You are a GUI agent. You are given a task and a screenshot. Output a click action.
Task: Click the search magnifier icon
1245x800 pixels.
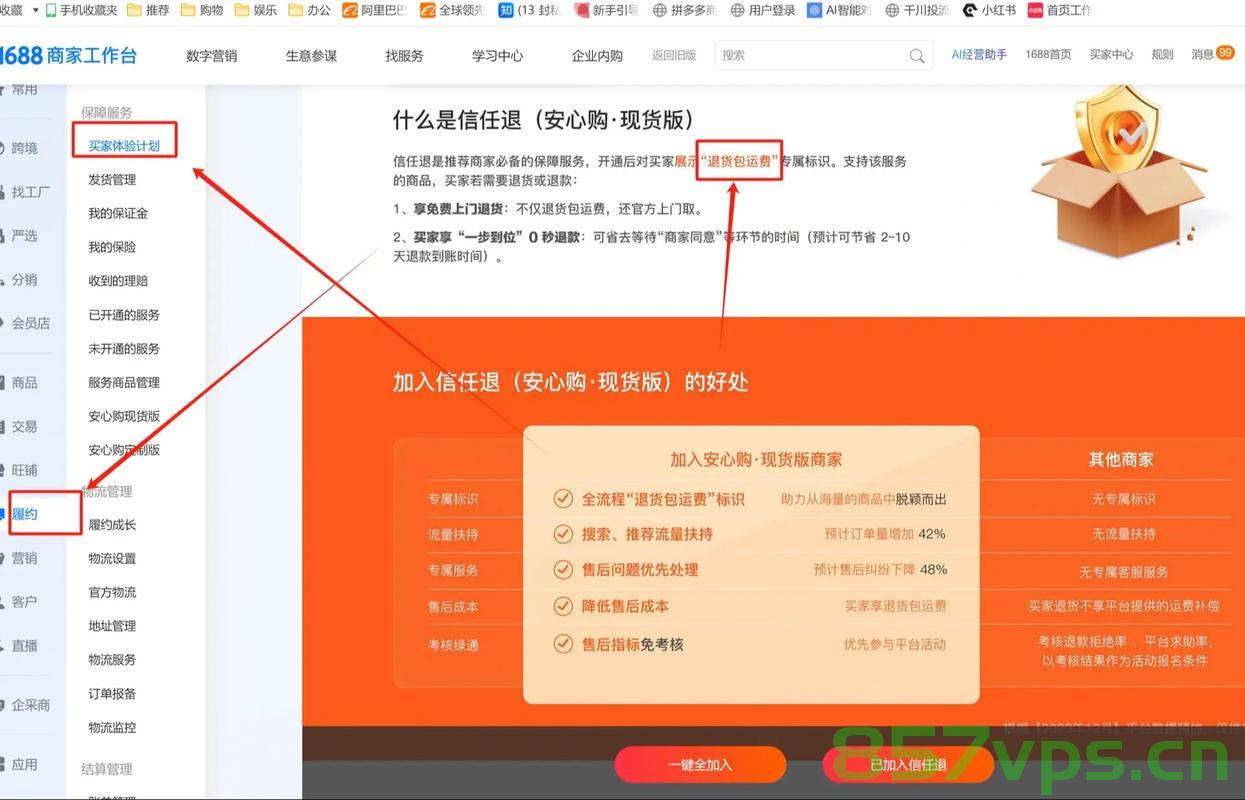(917, 56)
